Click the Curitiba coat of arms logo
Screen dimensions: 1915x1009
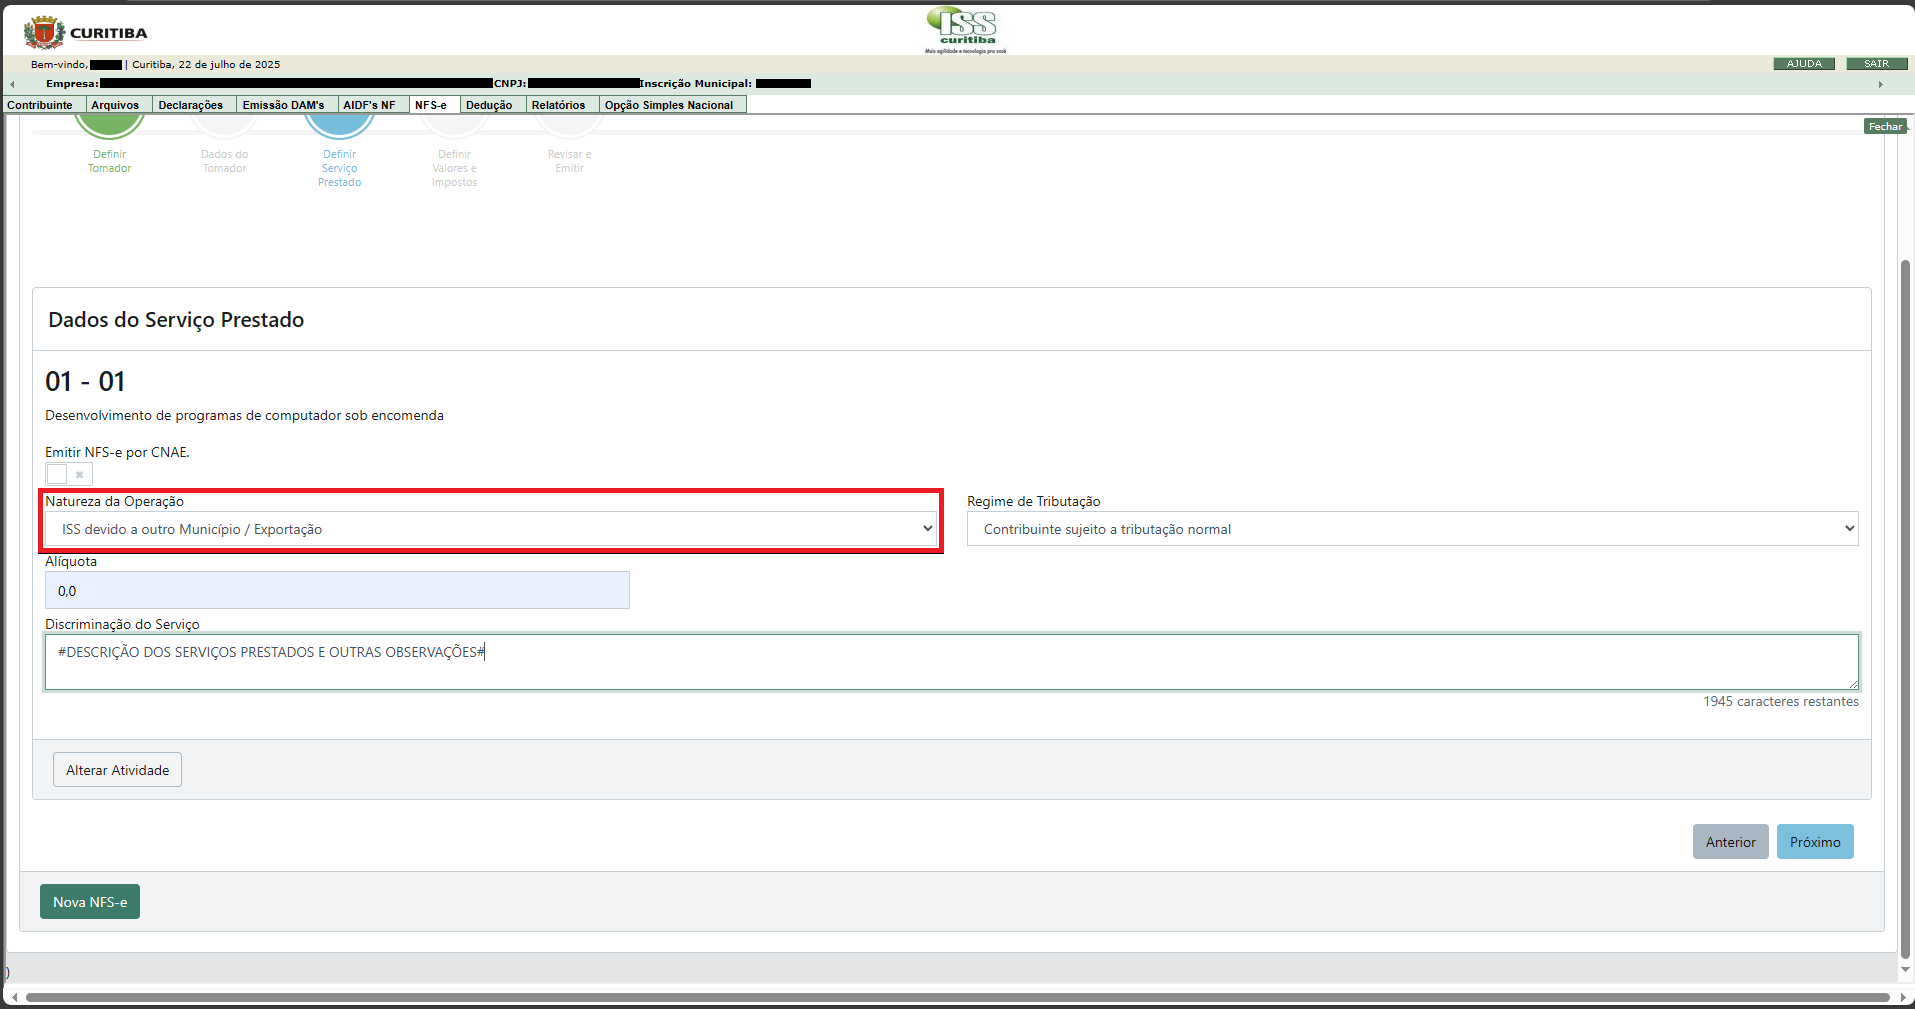[43, 33]
